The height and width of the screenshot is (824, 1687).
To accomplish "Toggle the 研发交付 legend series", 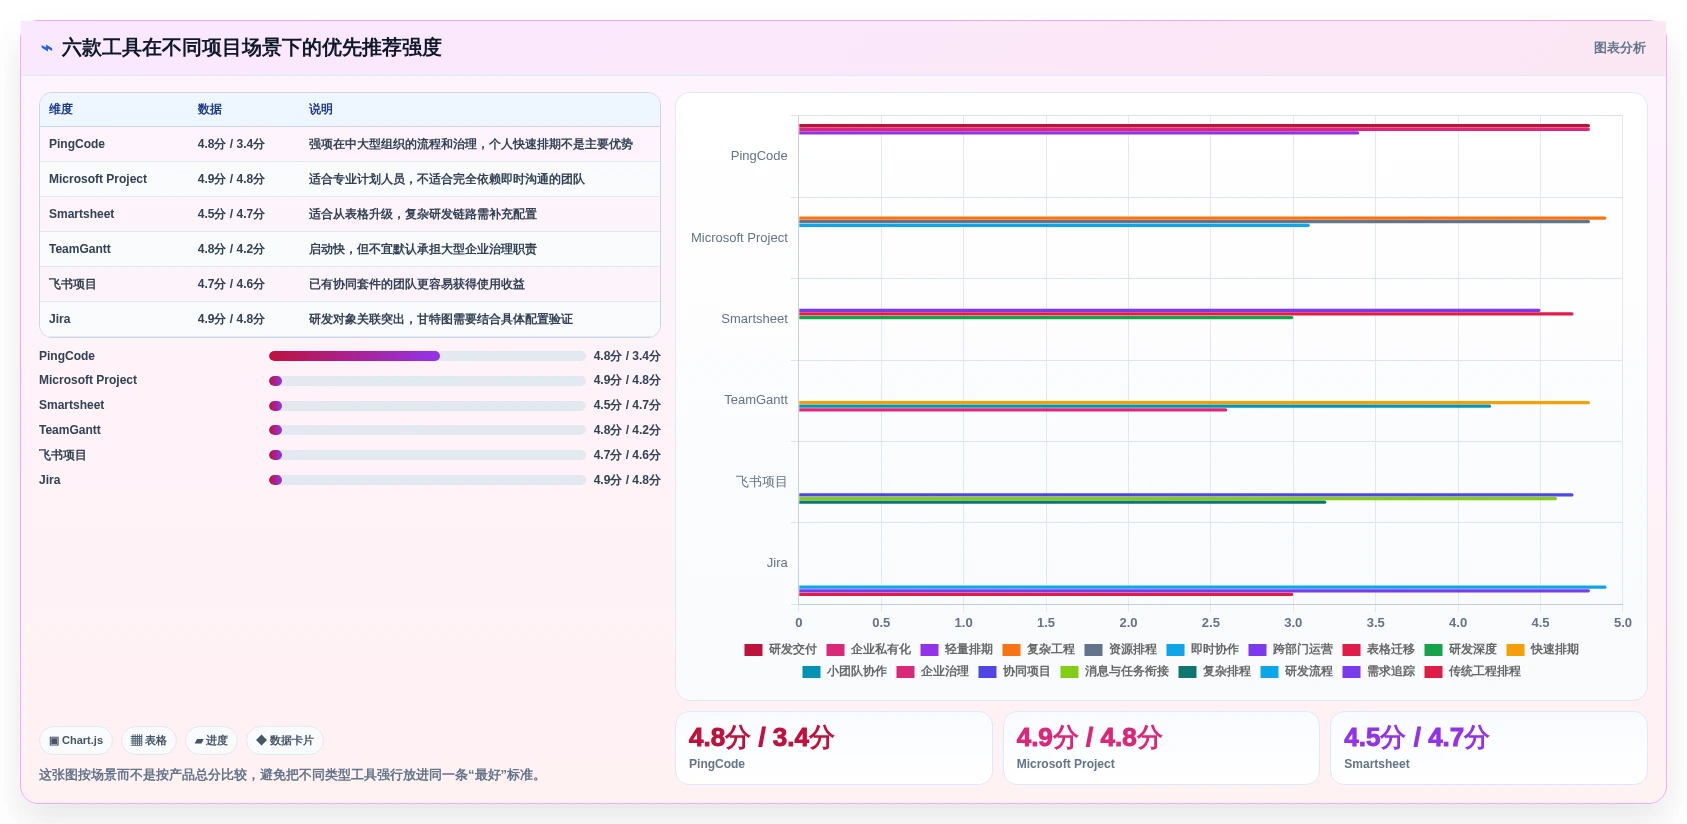I will click(780, 650).
